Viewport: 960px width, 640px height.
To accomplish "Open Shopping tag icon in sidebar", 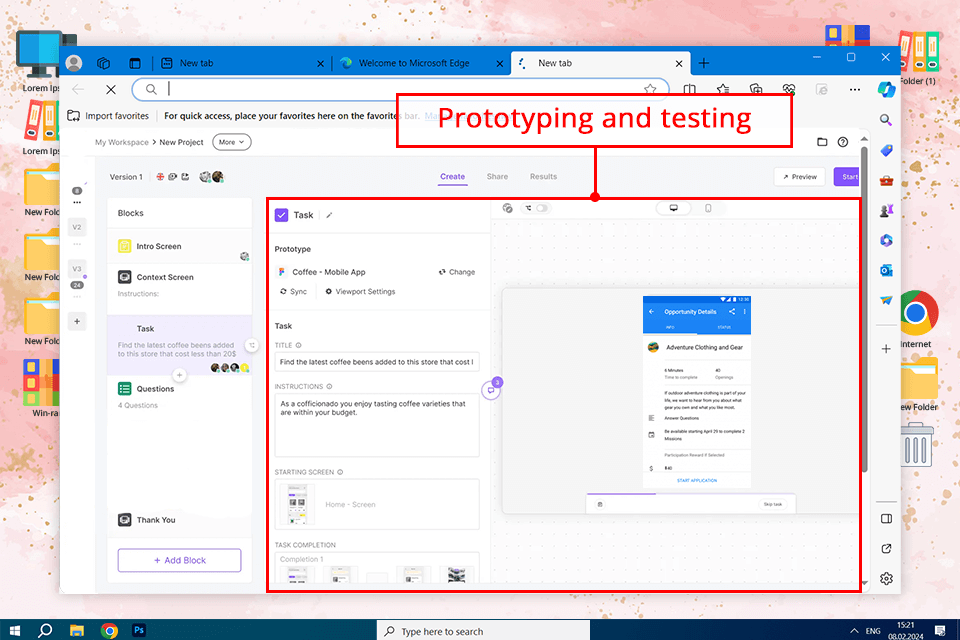I will [x=886, y=151].
